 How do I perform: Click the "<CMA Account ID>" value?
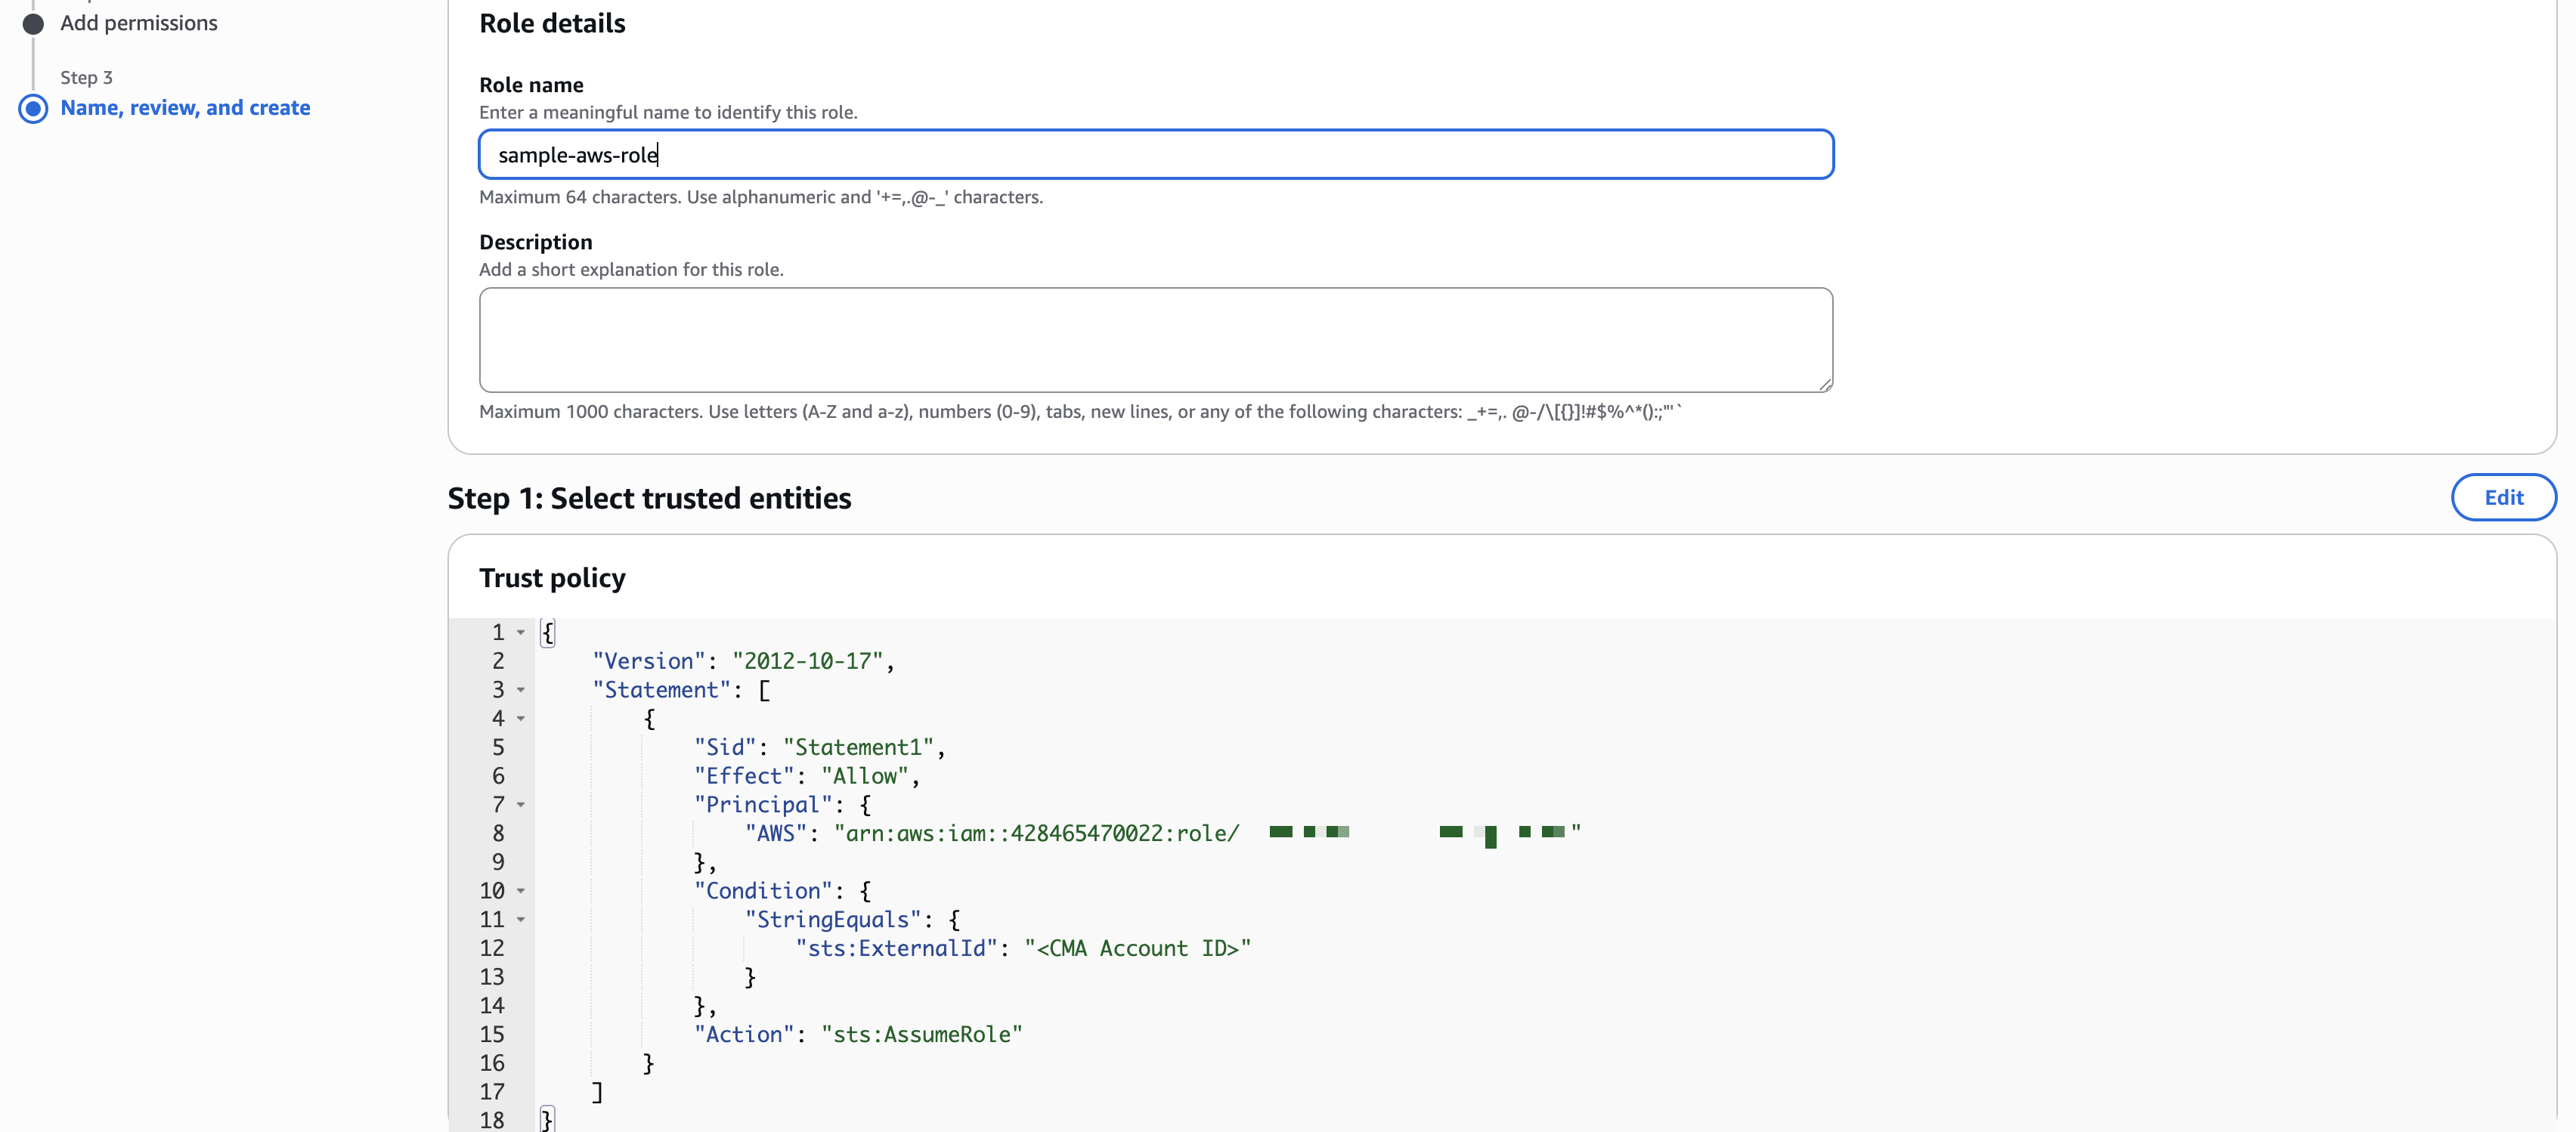[x=1138, y=948]
